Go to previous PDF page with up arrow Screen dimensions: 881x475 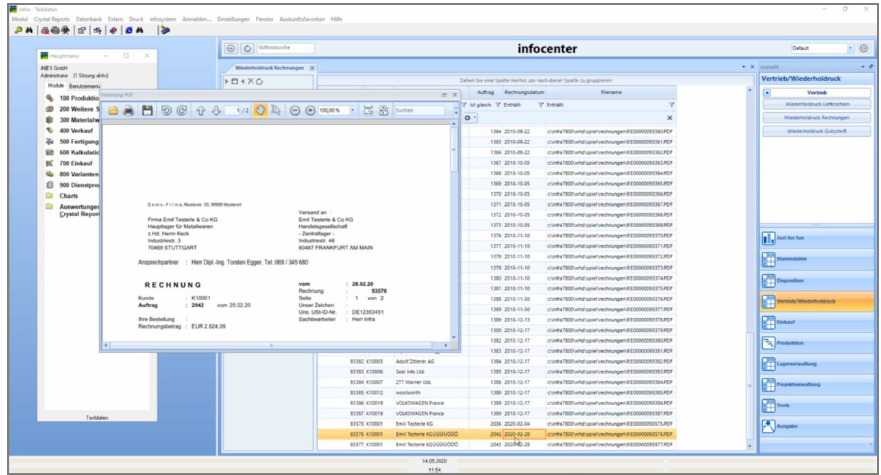[201, 110]
